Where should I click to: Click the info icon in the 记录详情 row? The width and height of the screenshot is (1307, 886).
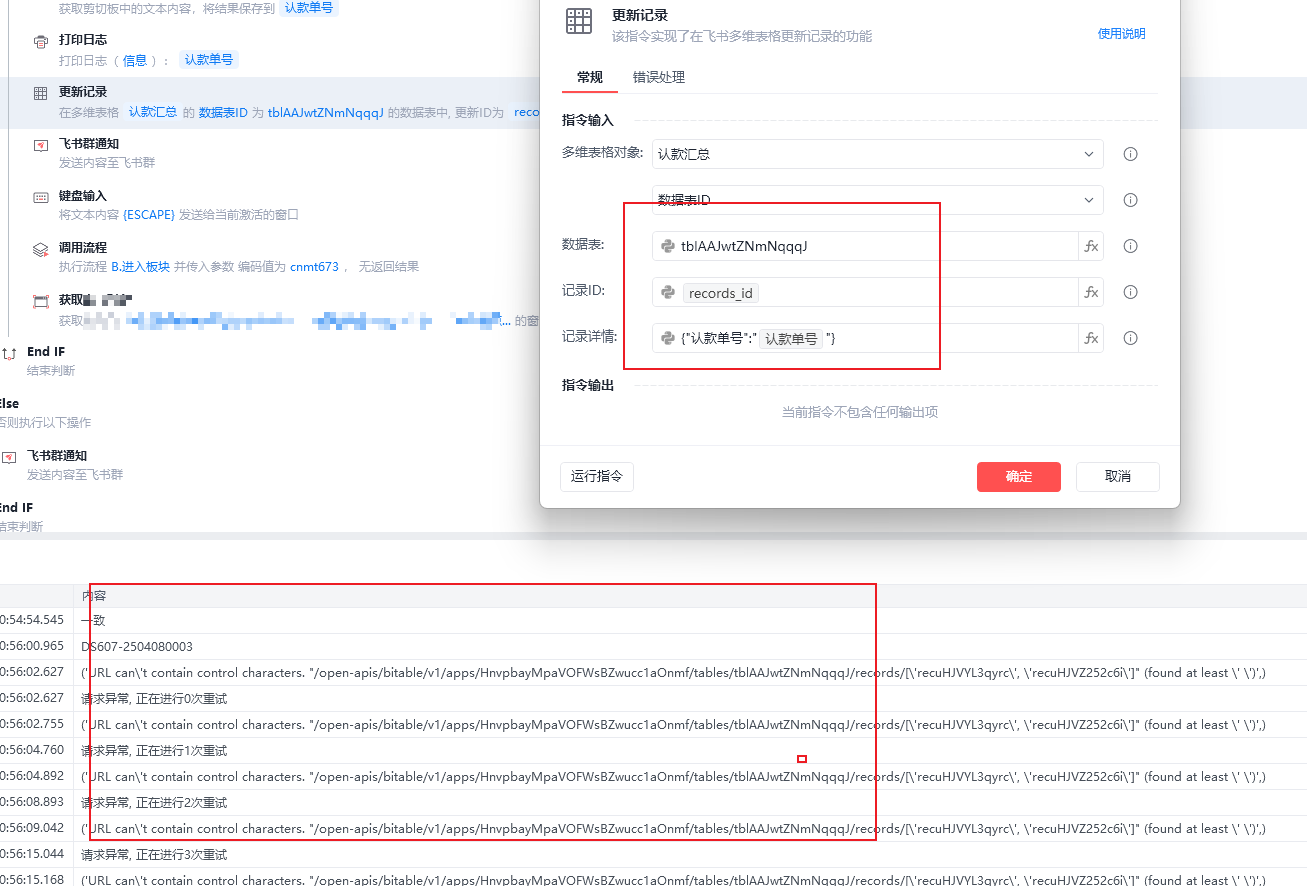click(1131, 338)
